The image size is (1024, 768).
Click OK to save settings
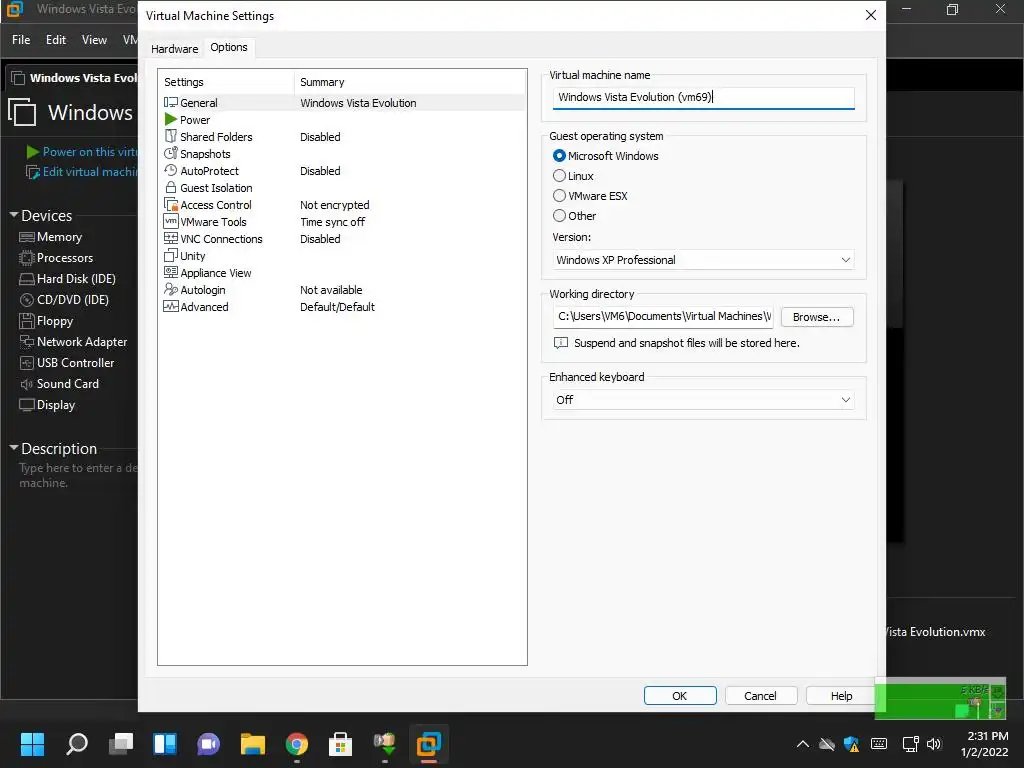[x=680, y=696]
